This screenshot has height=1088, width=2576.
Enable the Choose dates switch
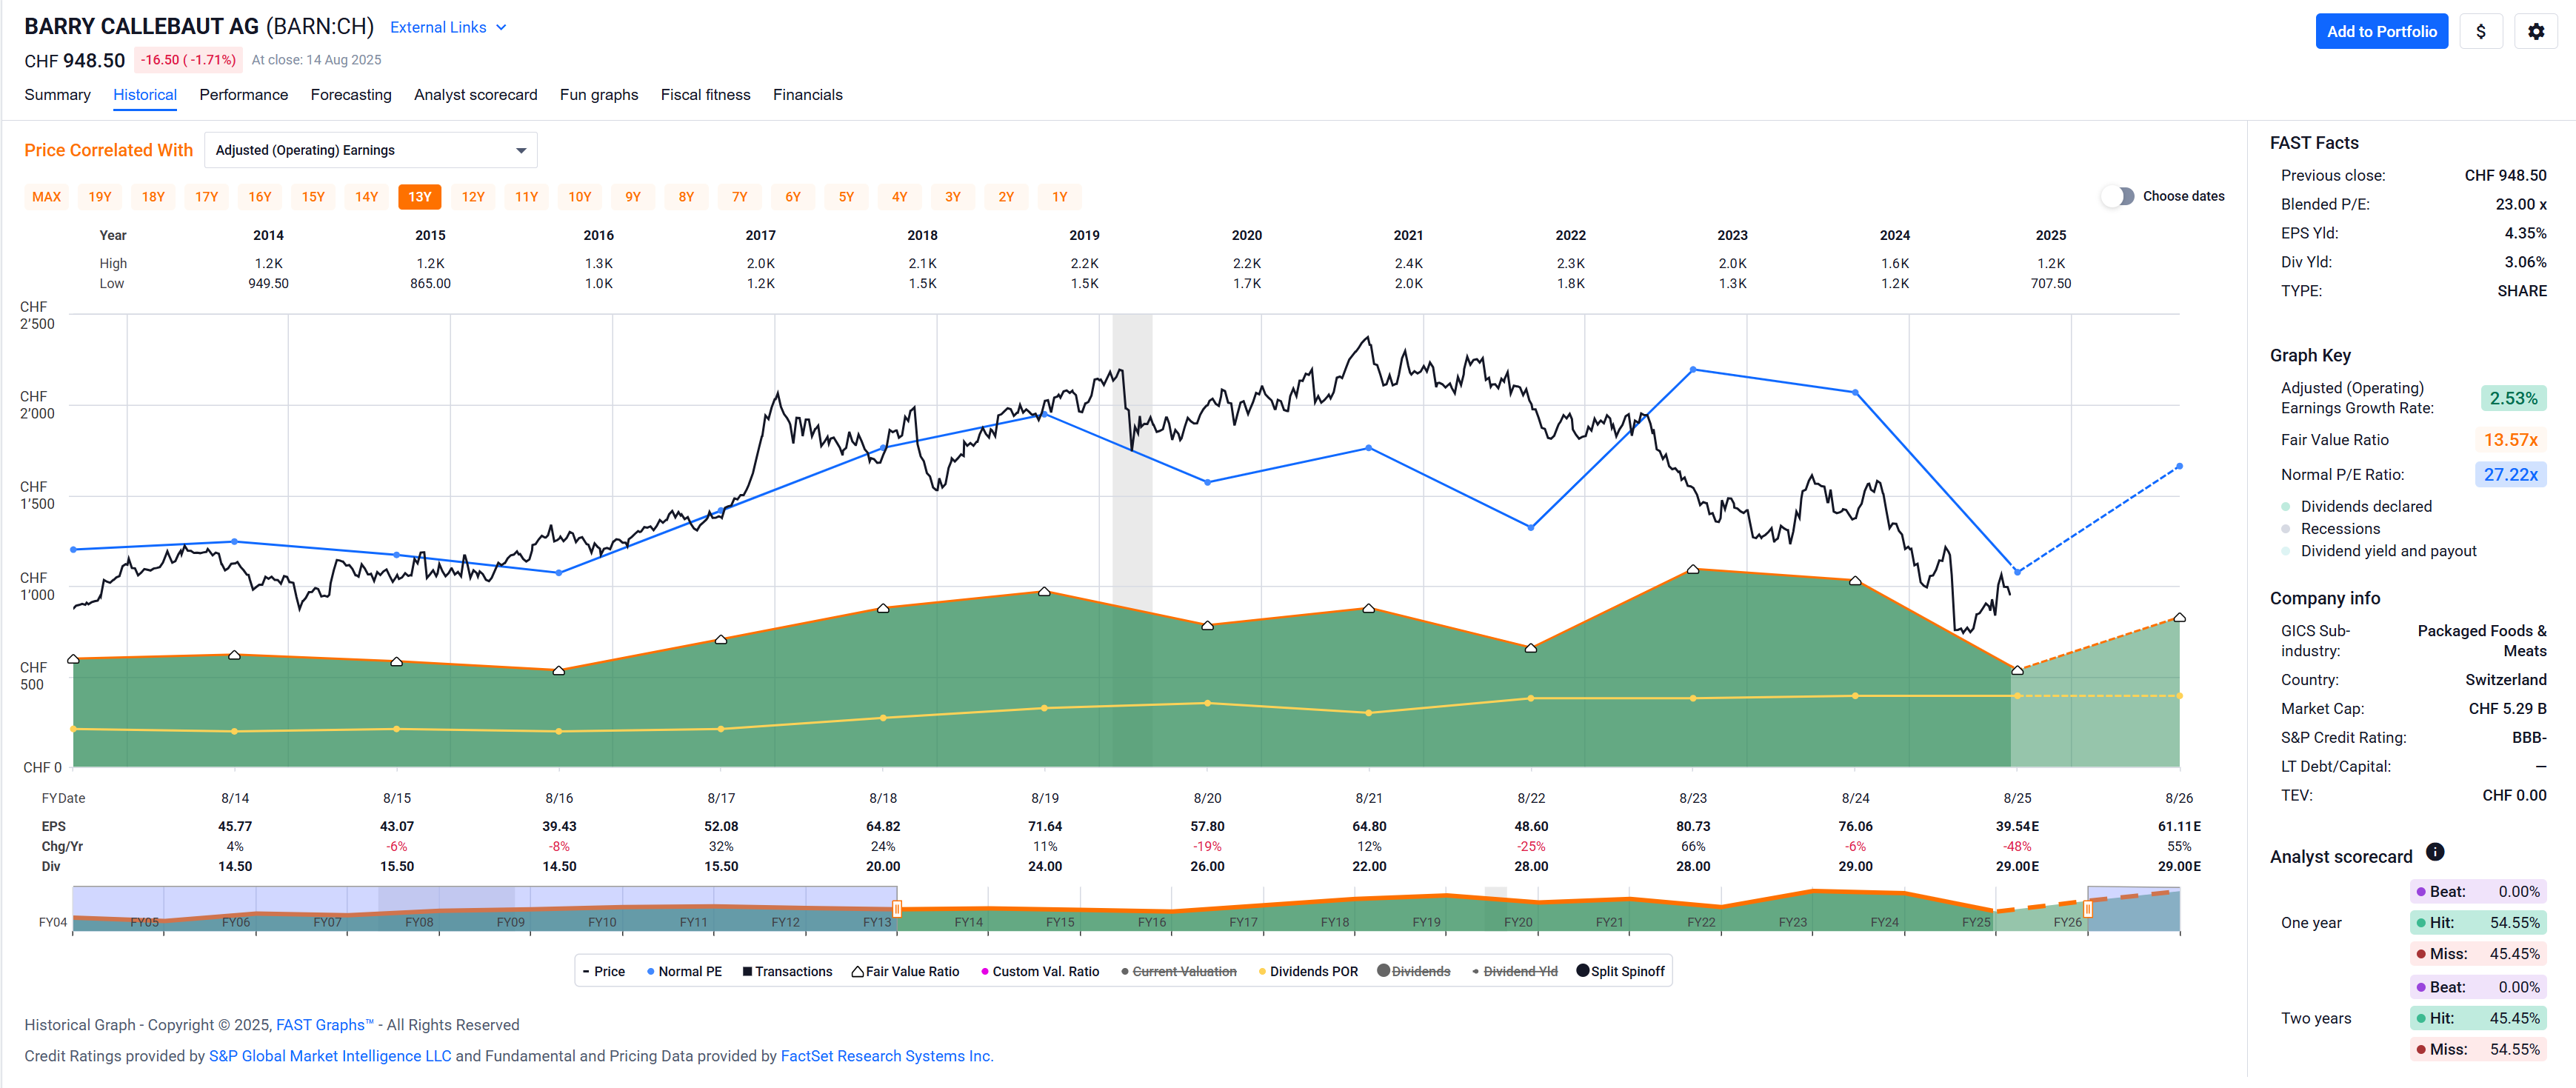(2117, 196)
